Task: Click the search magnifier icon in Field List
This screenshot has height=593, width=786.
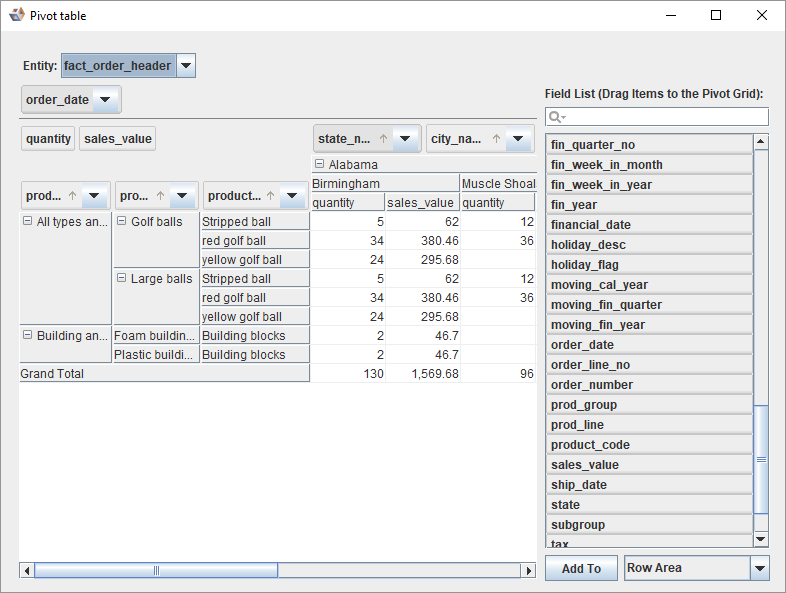Action: pos(555,118)
